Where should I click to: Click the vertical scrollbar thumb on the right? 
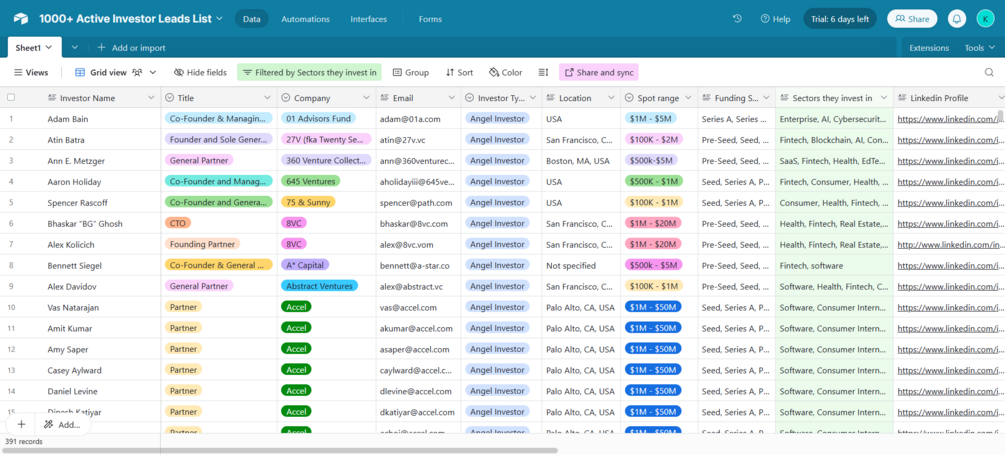(x=1001, y=116)
